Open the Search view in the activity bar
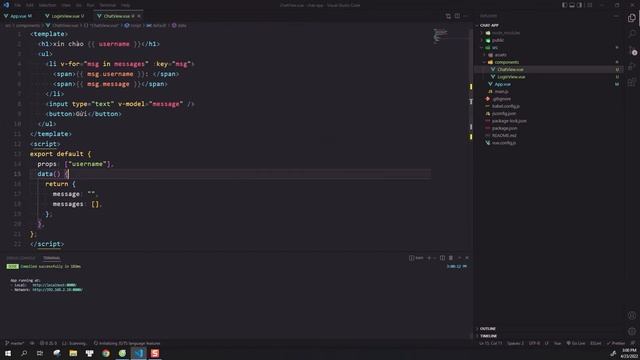Image resolution: width=640 pixels, height=360 pixels. pos(632,34)
